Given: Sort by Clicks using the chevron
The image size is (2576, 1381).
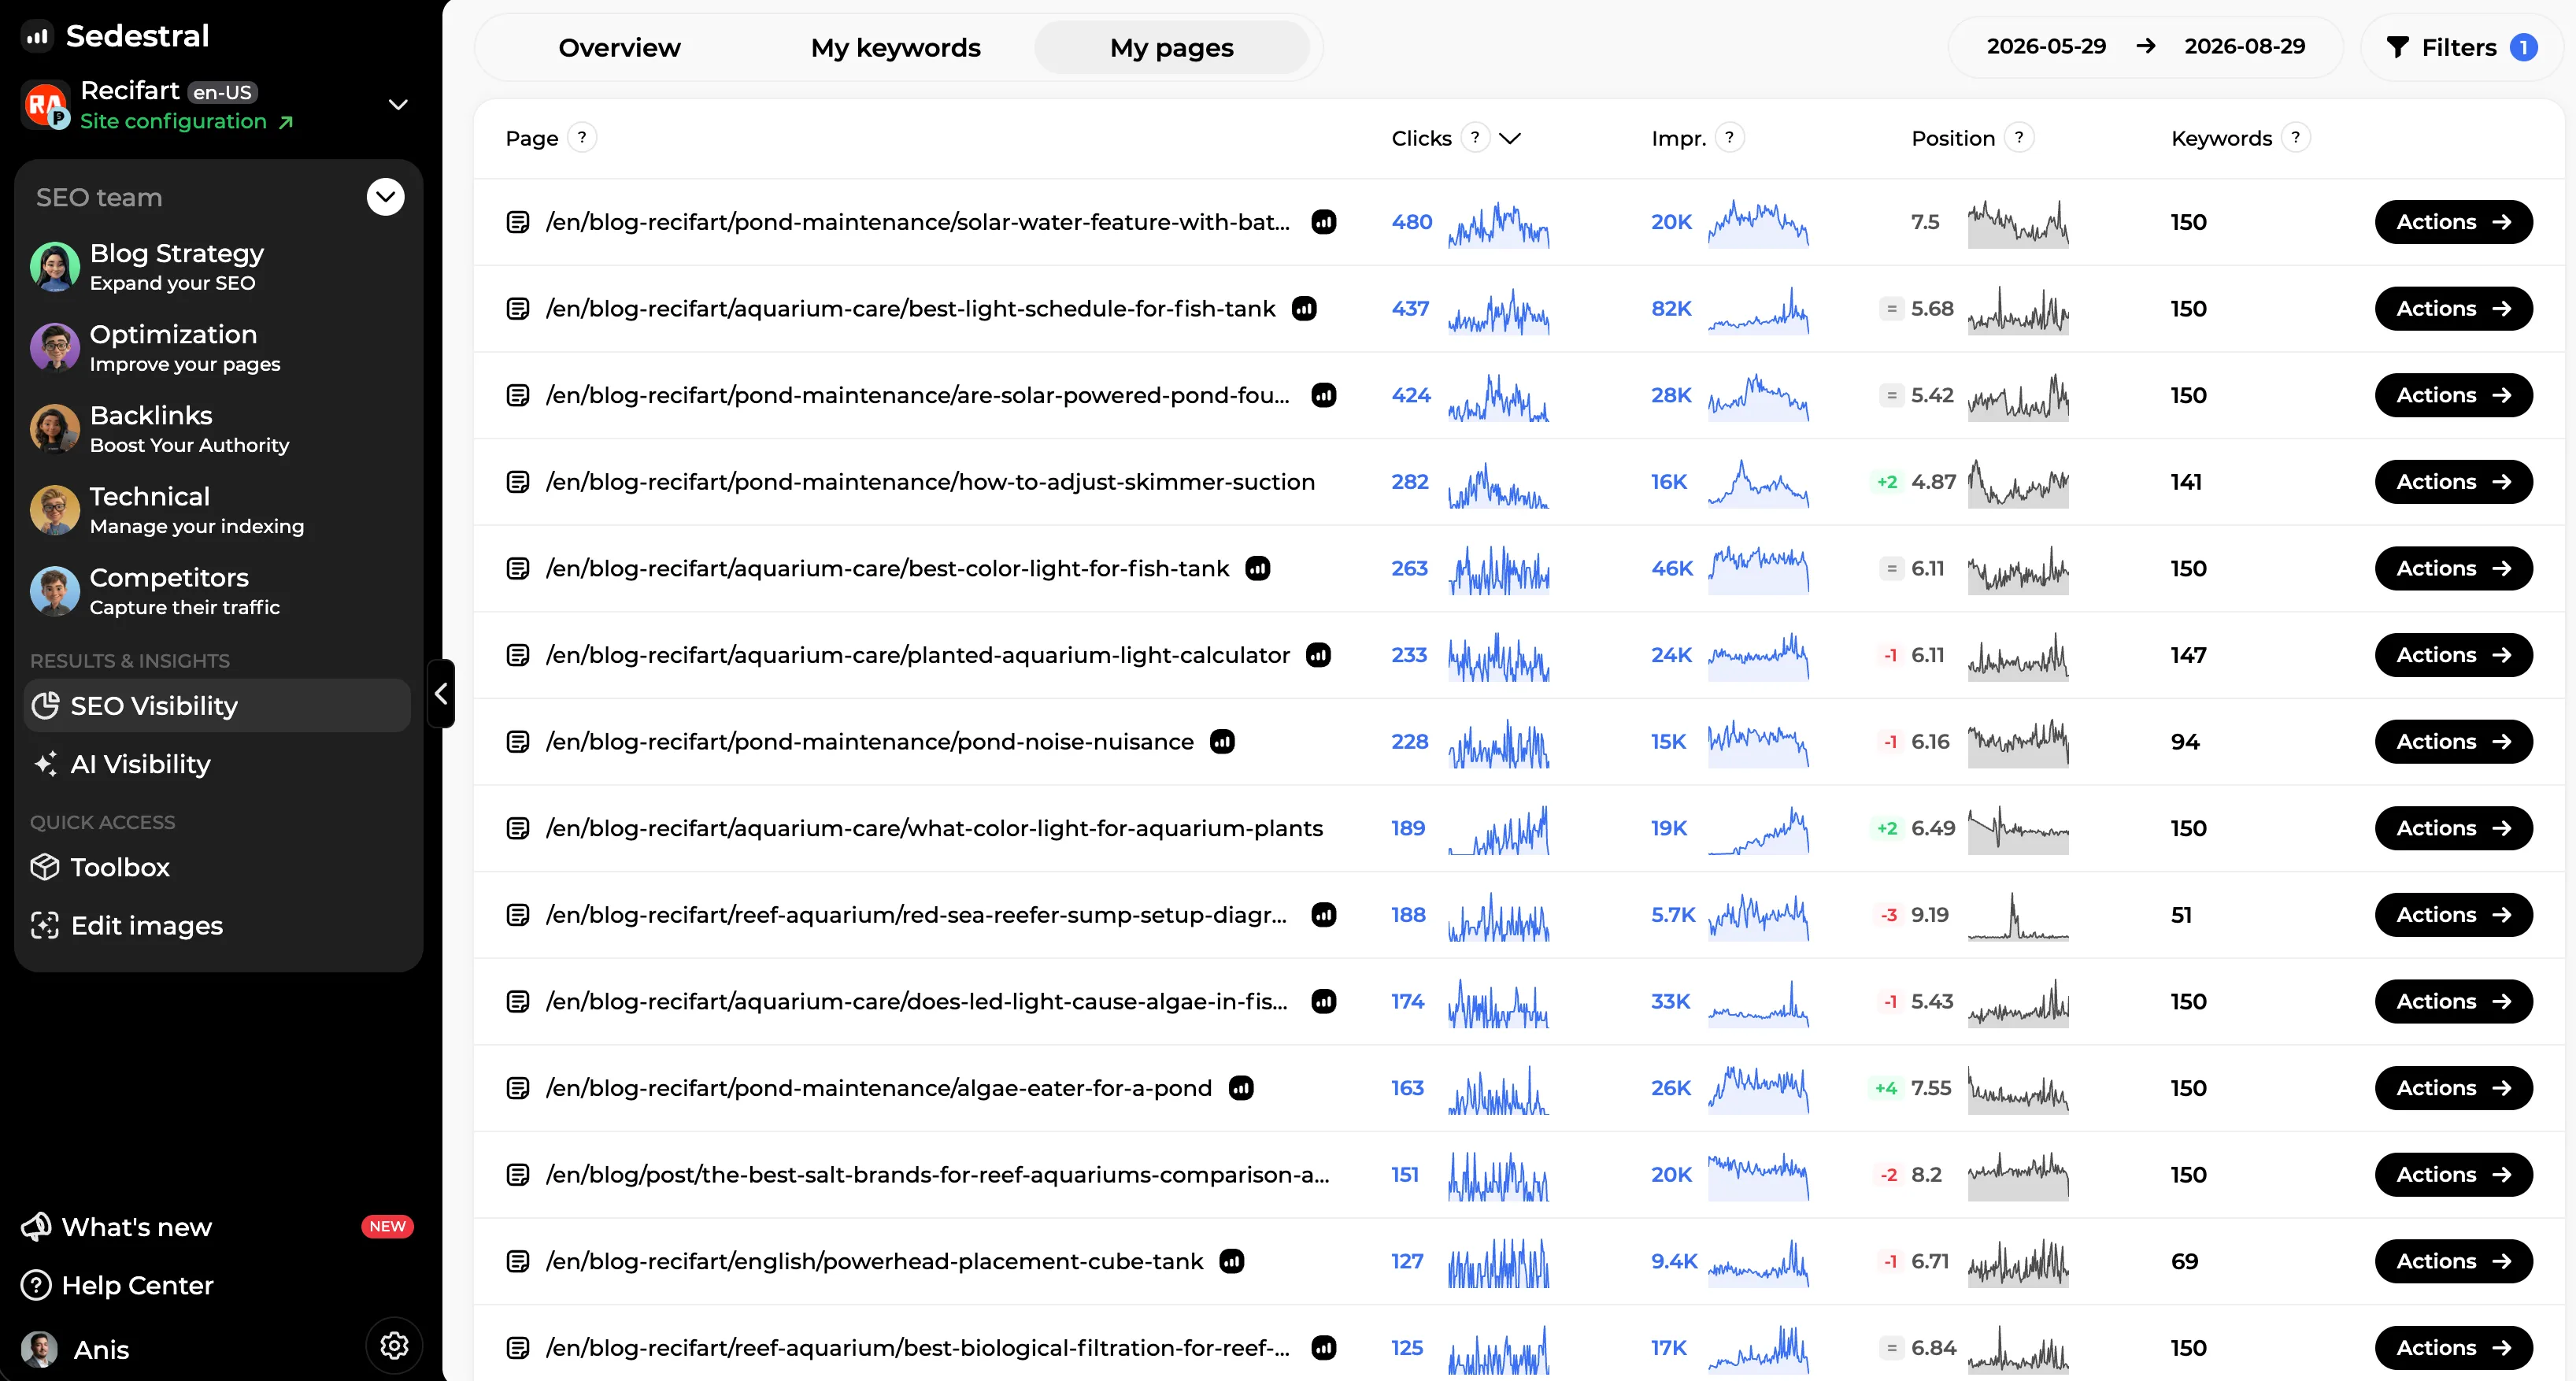Looking at the screenshot, I should click(1510, 138).
